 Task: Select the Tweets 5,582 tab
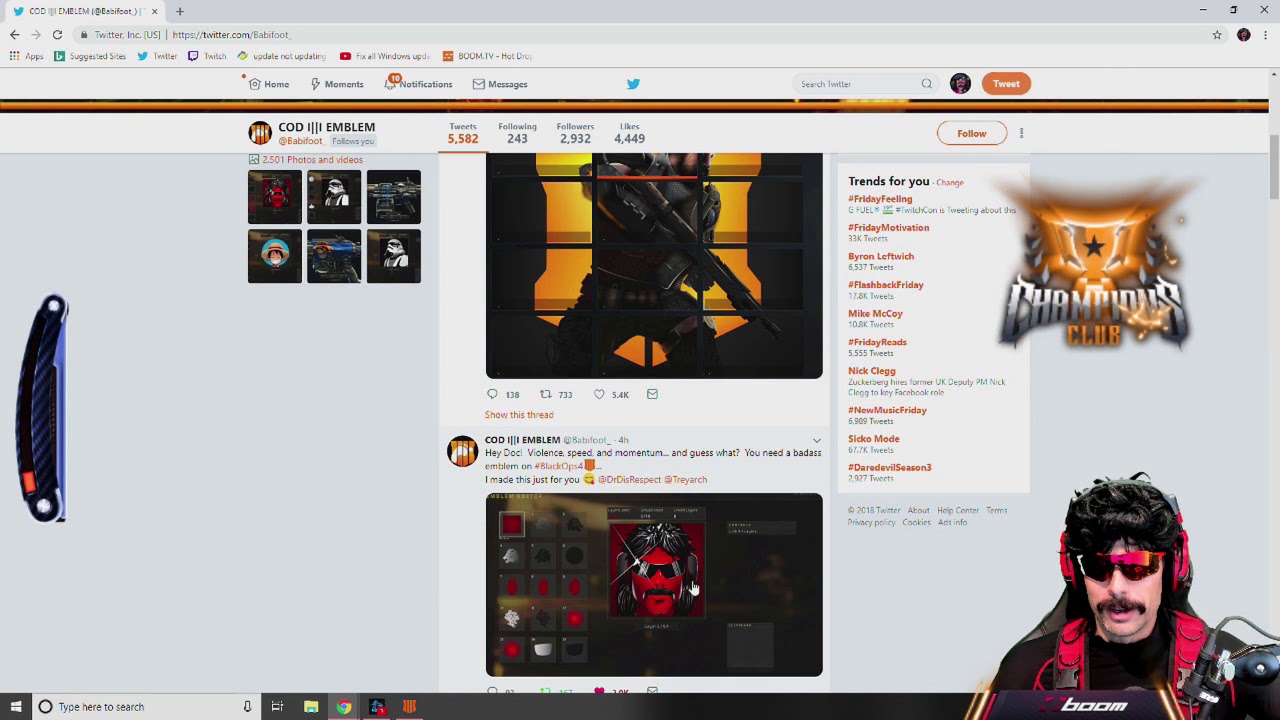(x=463, y=133)
